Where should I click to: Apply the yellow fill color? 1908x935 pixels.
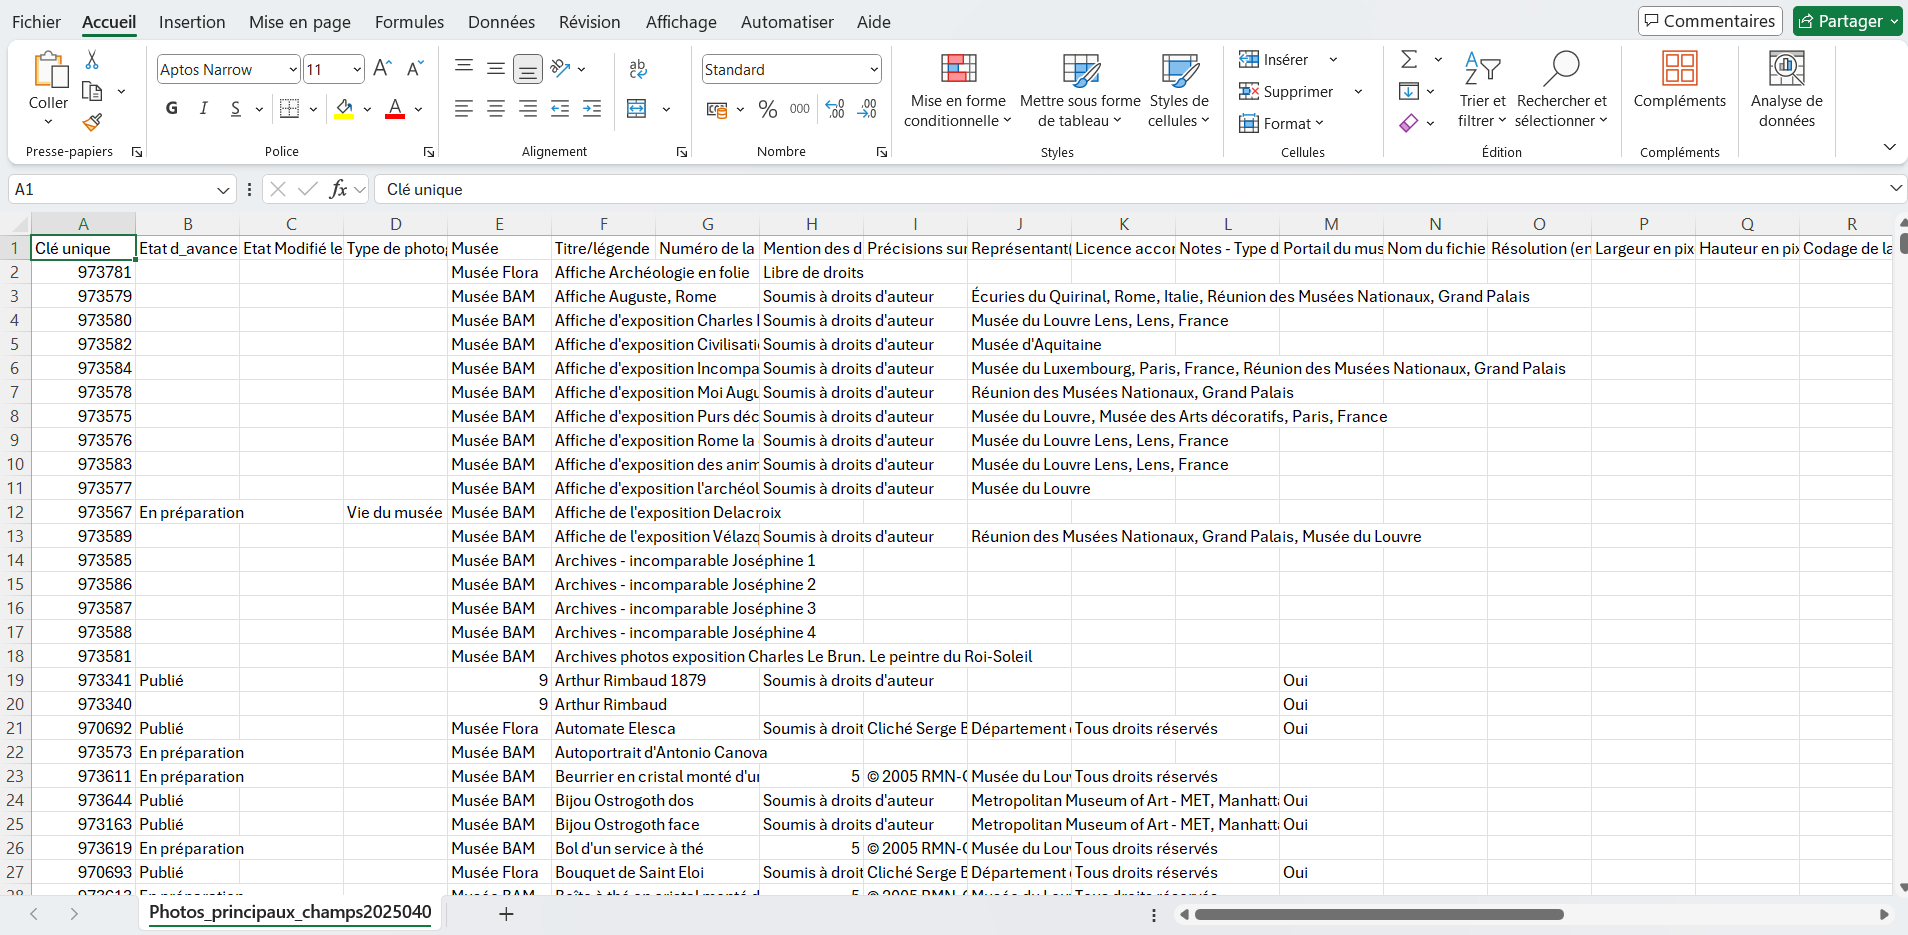(344, 109)
